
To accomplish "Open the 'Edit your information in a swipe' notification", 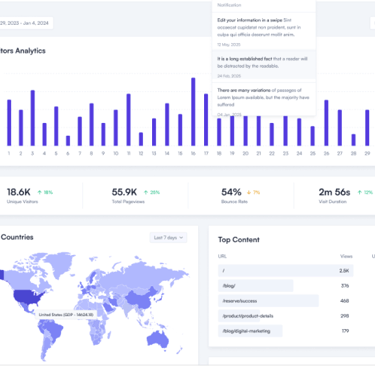I will pos(264,32).
